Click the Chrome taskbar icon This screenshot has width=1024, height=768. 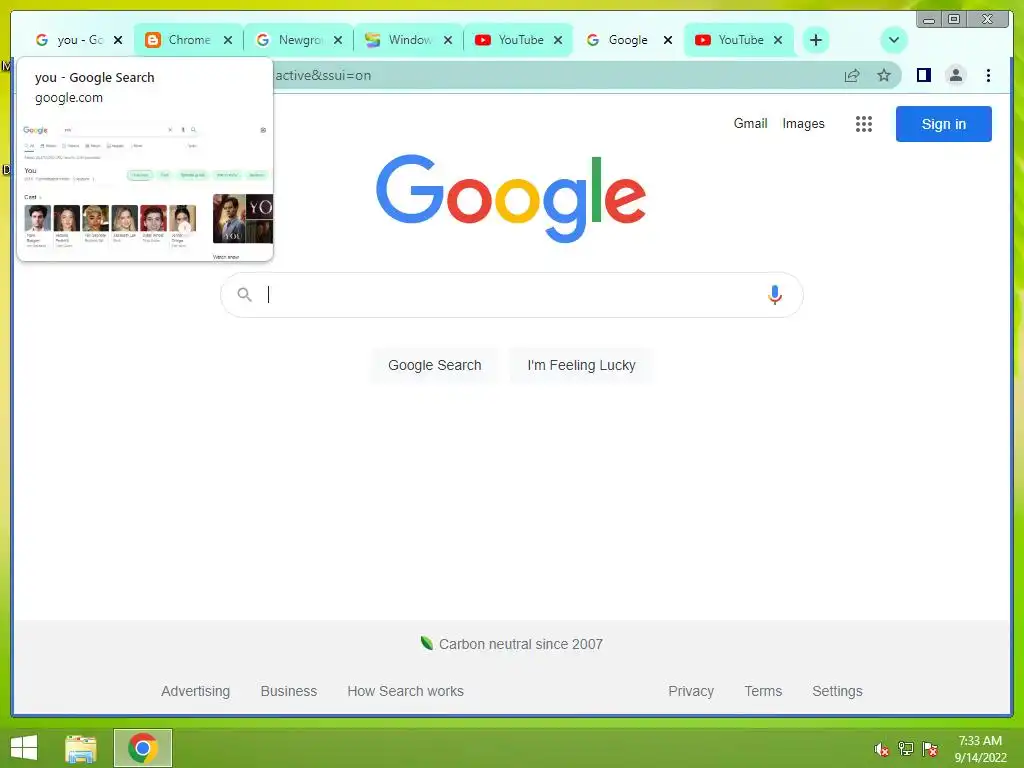click(x=142, y=748)
